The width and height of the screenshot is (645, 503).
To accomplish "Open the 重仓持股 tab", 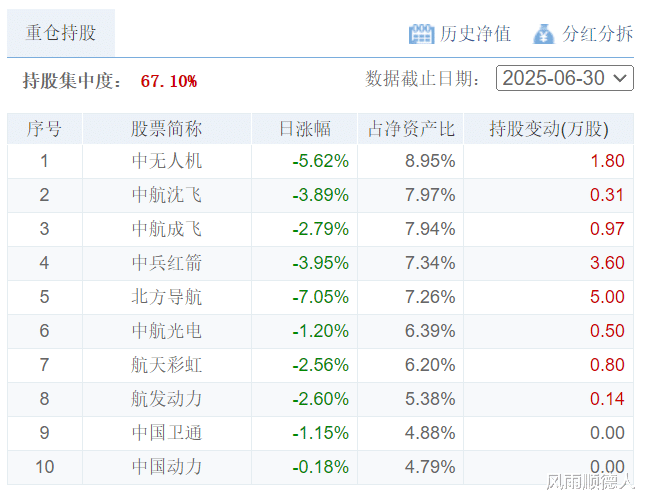I will (61, 33).
